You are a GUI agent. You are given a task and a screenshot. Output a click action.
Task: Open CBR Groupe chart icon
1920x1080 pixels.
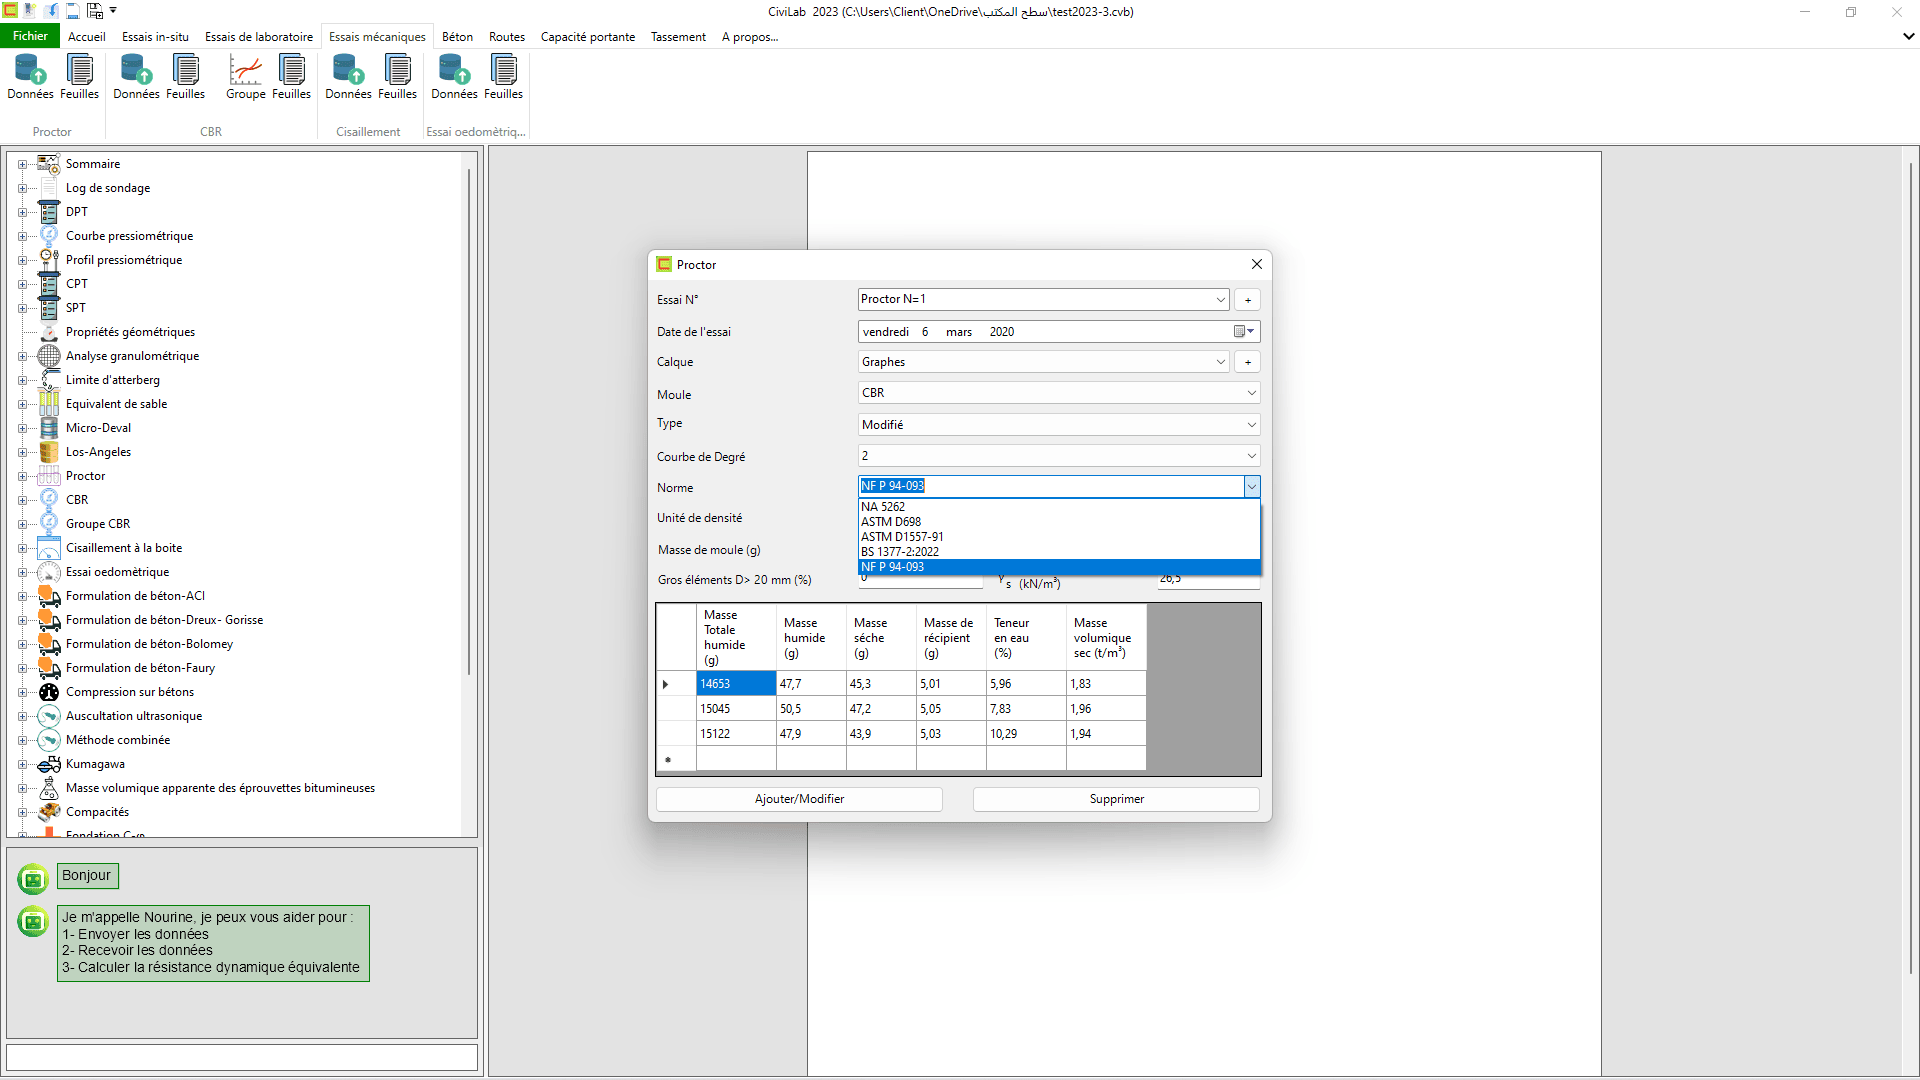[245, 77]
